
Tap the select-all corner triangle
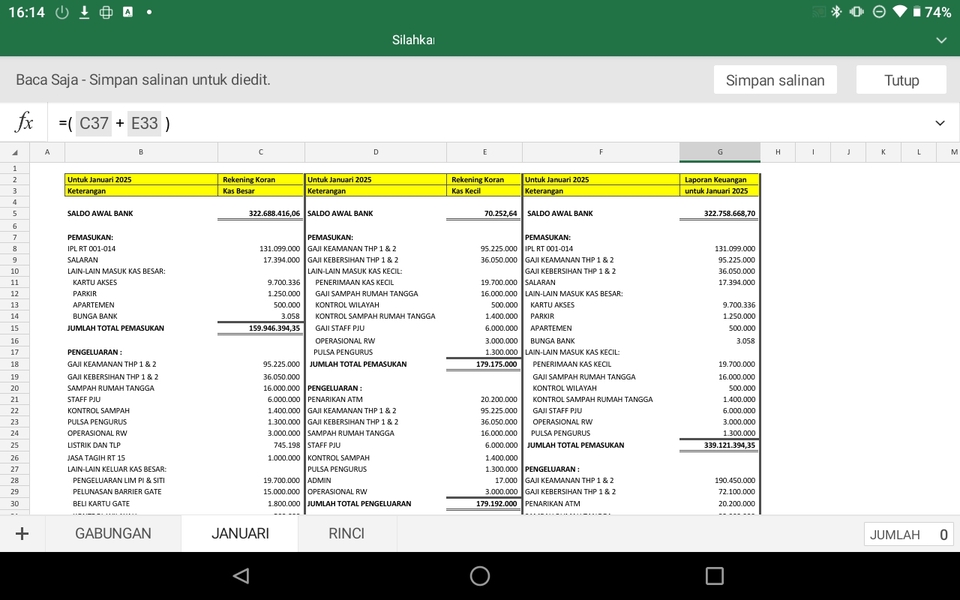tap(14, 152)
